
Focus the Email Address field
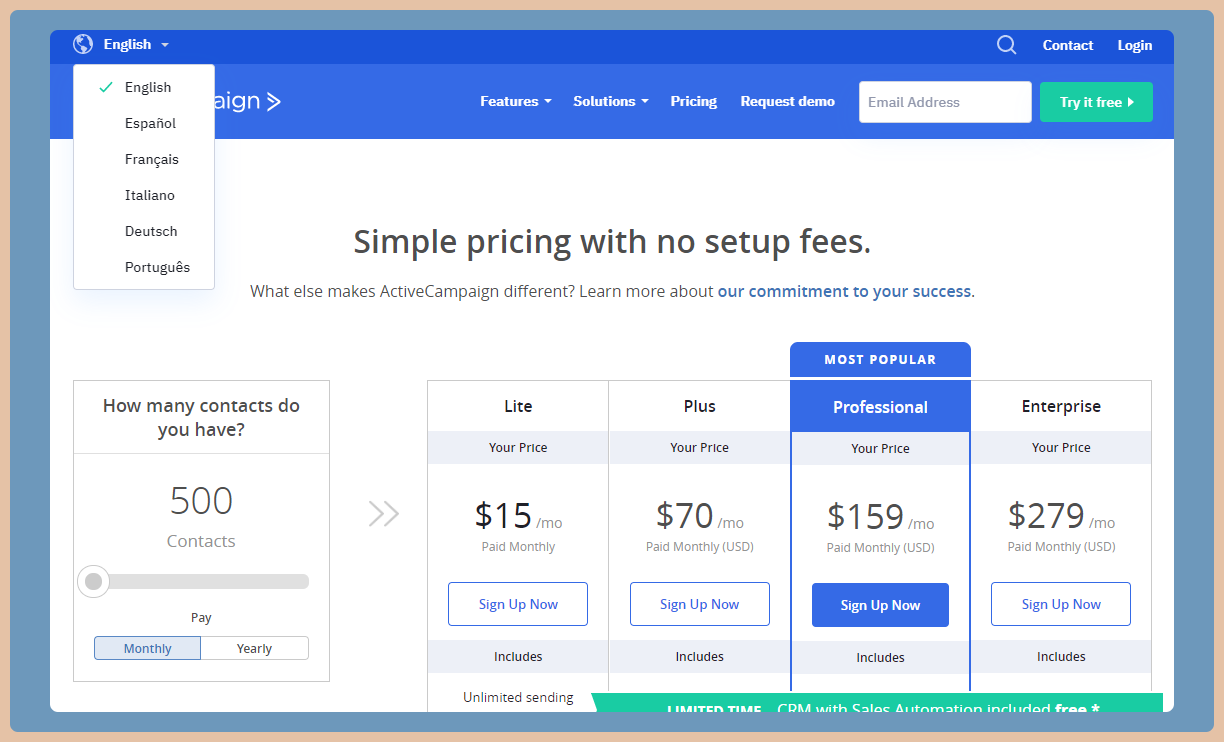(945, 102)
